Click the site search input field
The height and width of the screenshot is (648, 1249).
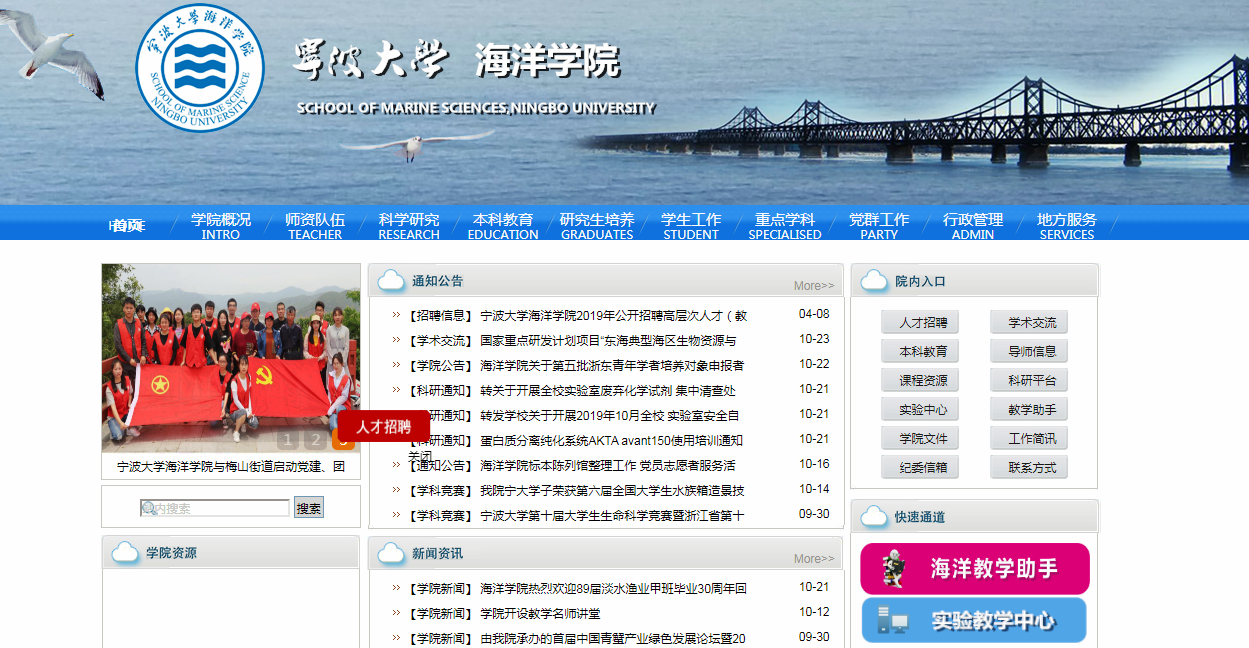click(x=222, y=508)
